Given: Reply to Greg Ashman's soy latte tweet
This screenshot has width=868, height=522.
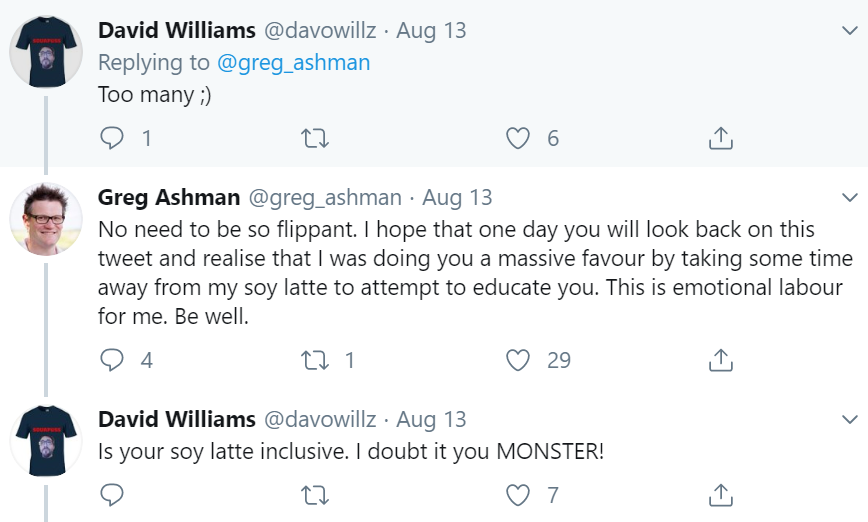Looking at the screenshot, I should click(113, 359).
